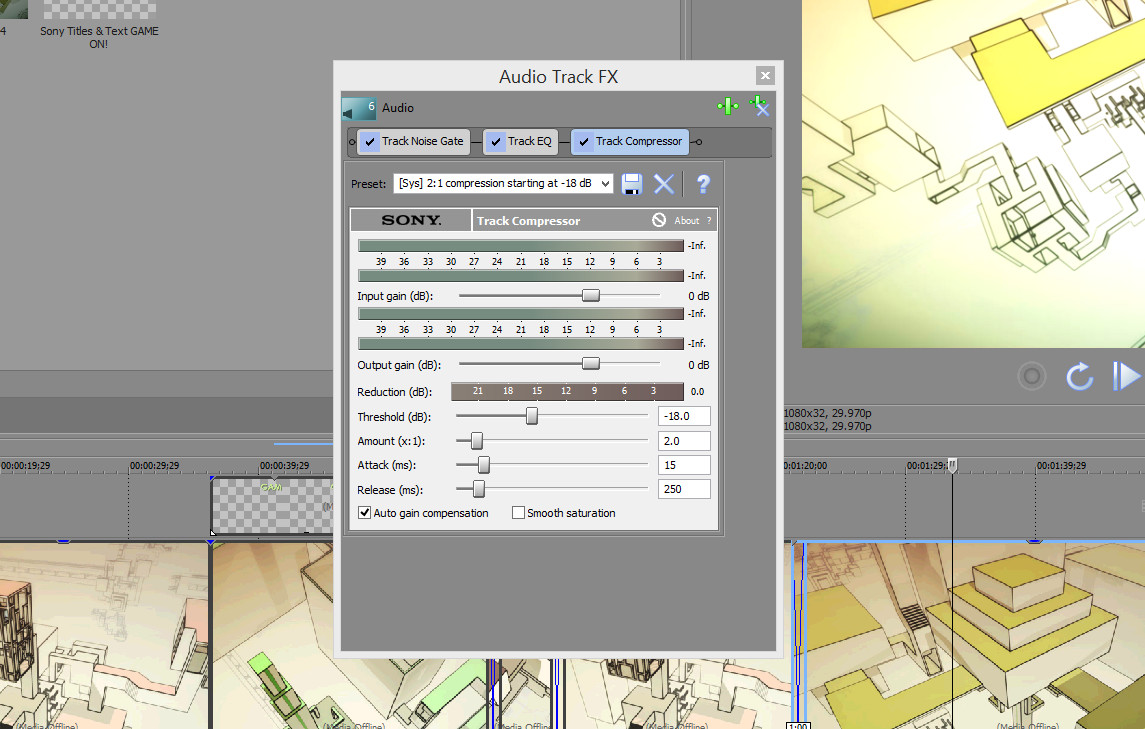
Task: Click the save preset floppy disk icon
Action: tap(631, 183)
